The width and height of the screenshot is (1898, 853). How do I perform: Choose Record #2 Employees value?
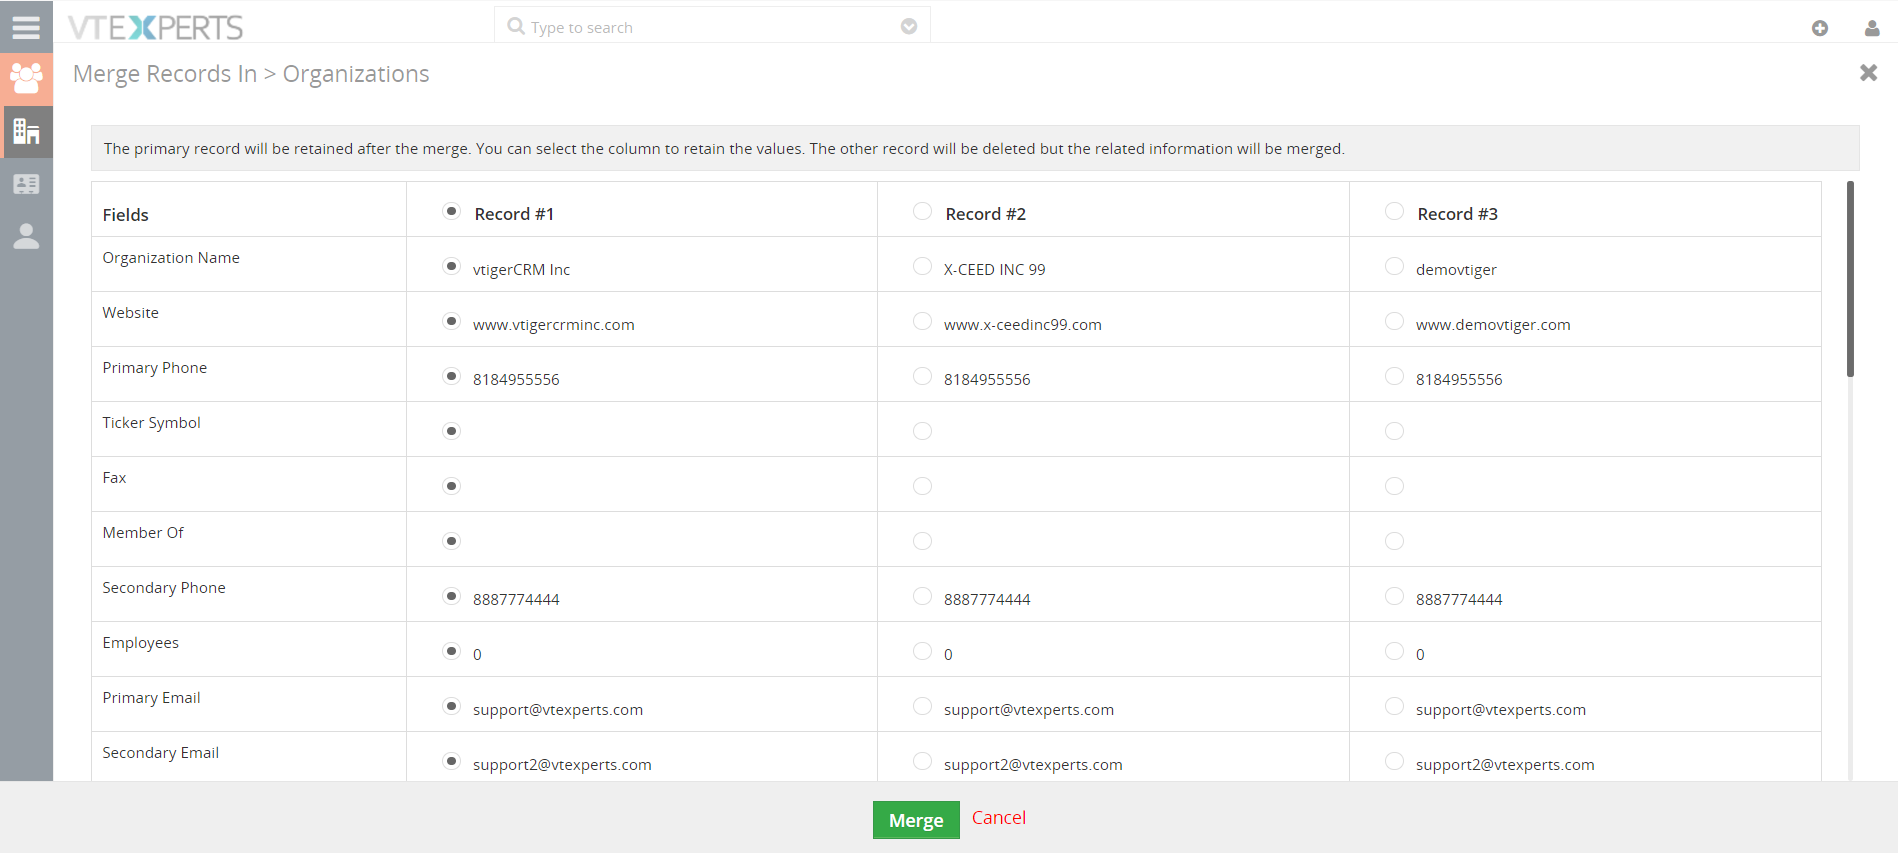point(923,651)
